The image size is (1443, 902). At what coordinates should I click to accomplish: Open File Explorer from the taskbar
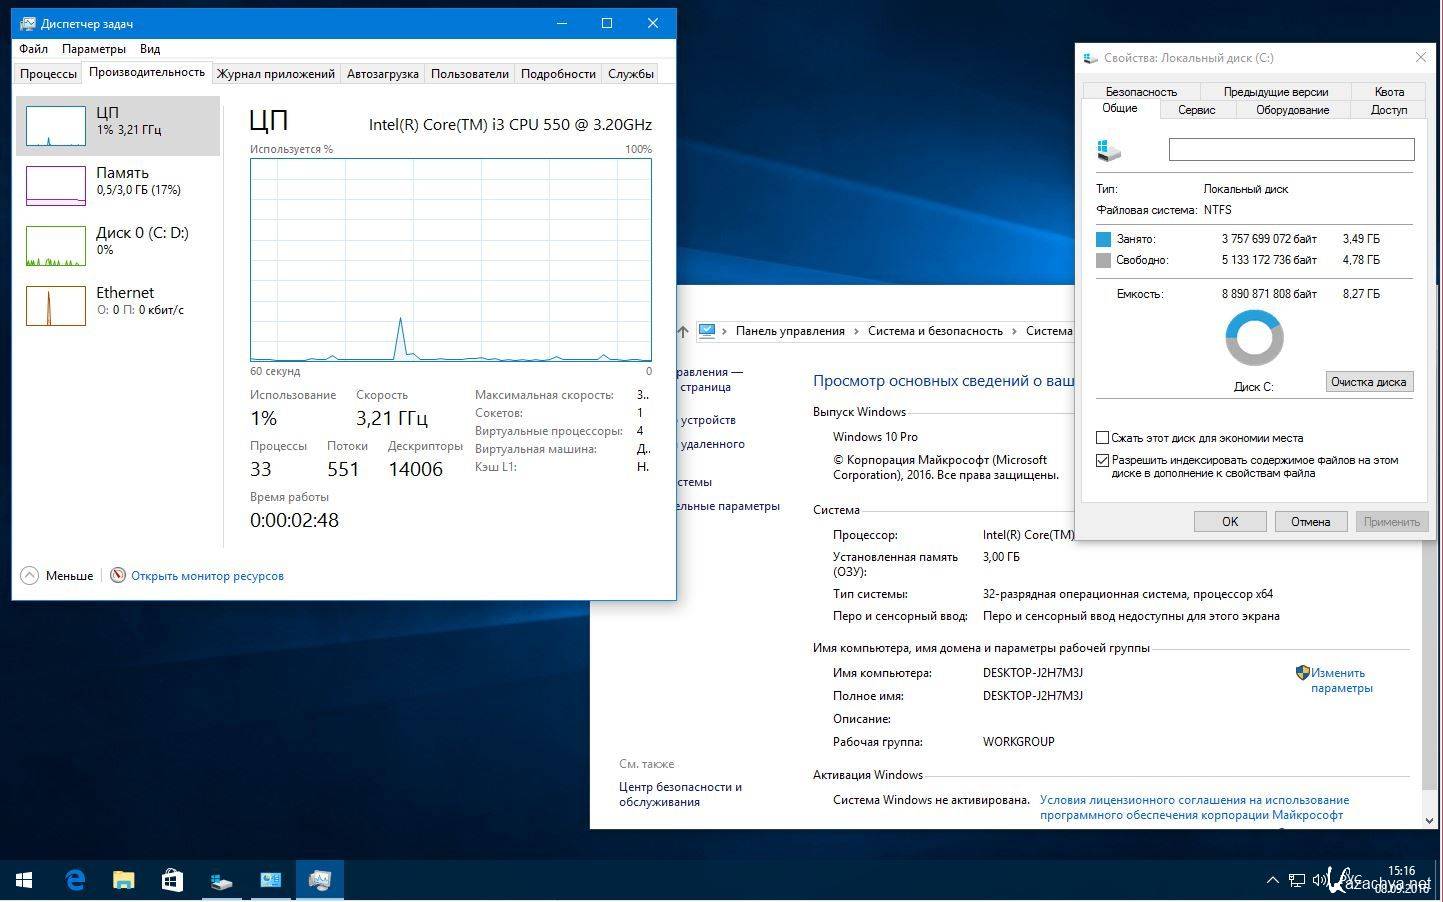point(124,880)
